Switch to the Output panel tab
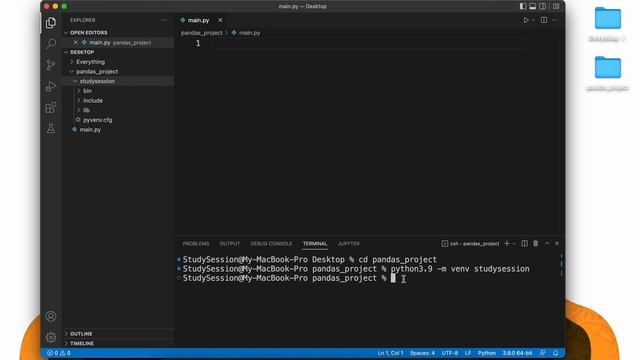Image resolution: width=640 pixels, height=360 pixels. click(230, 244)
